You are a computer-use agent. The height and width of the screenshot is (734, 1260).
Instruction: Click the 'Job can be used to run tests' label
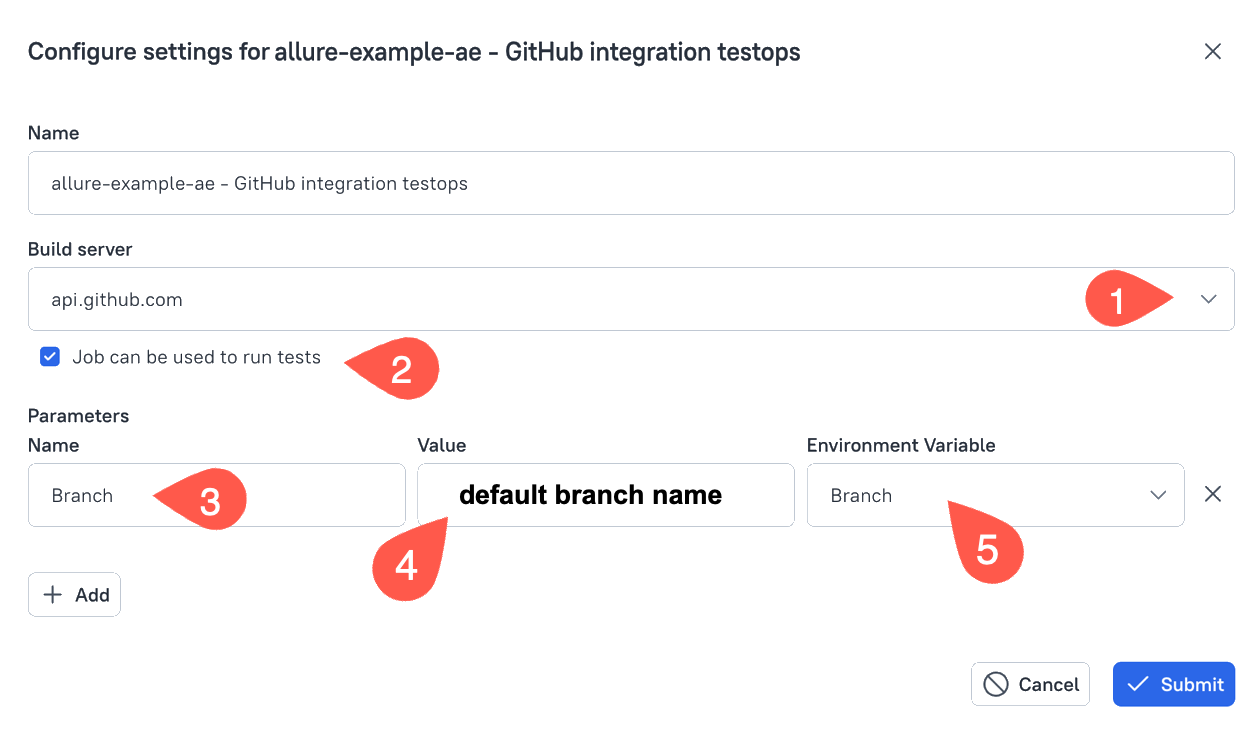[196, 357]
